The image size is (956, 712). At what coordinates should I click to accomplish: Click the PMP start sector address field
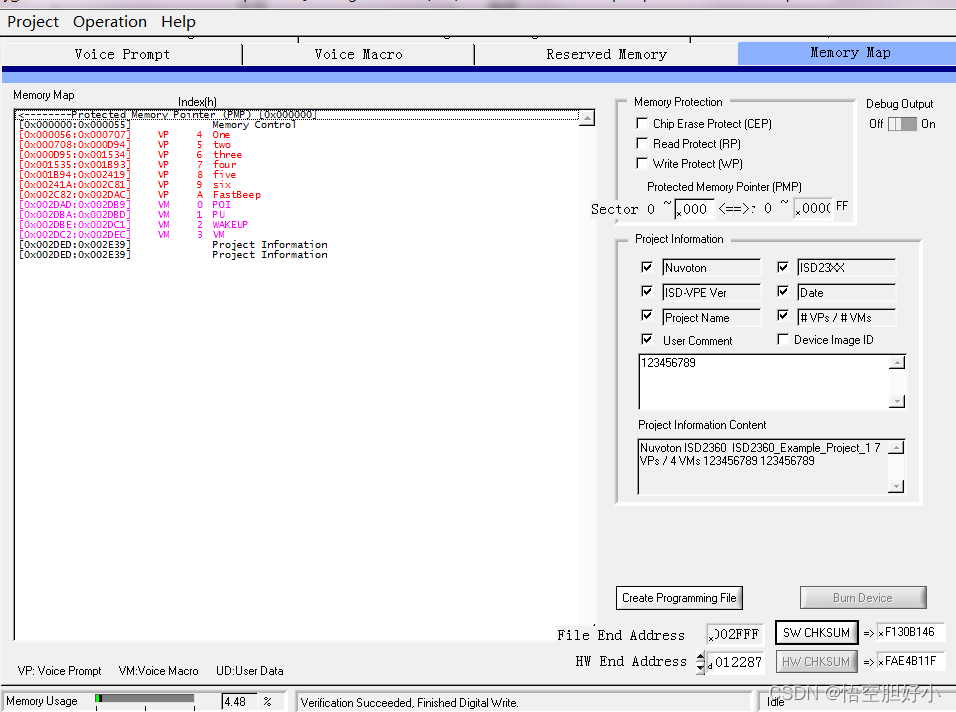pos(694,209)
